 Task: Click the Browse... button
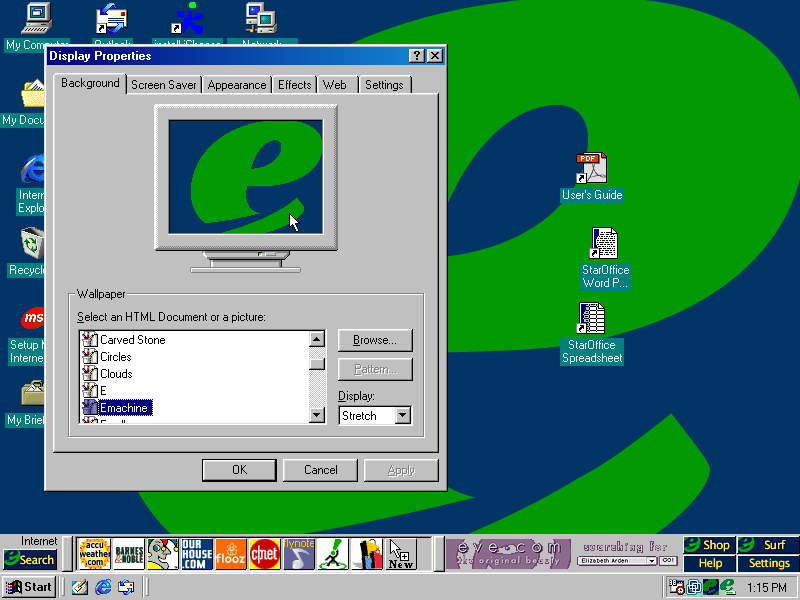[375, 340]
